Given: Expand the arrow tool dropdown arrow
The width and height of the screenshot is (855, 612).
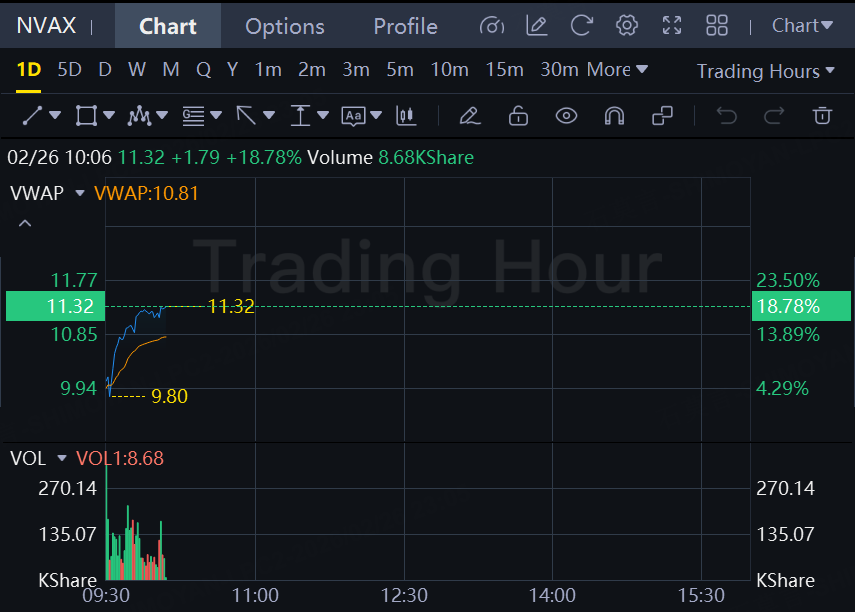Looking at the screenshot, I should tap(269, 115).
